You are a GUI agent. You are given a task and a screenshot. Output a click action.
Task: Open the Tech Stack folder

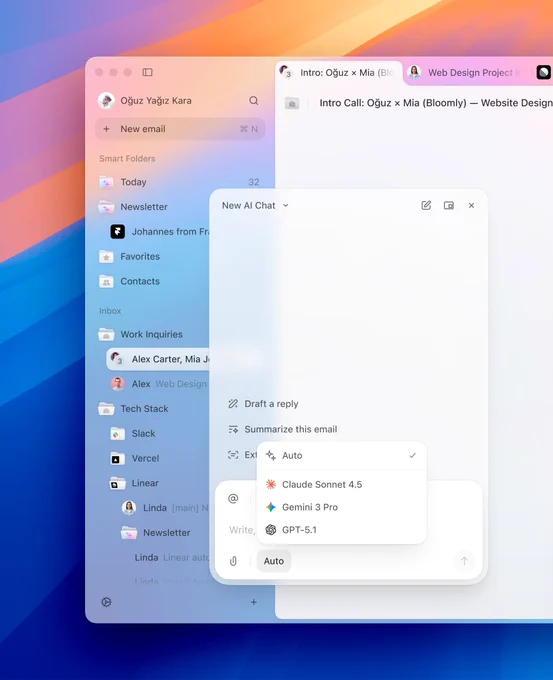pos(153,409)
